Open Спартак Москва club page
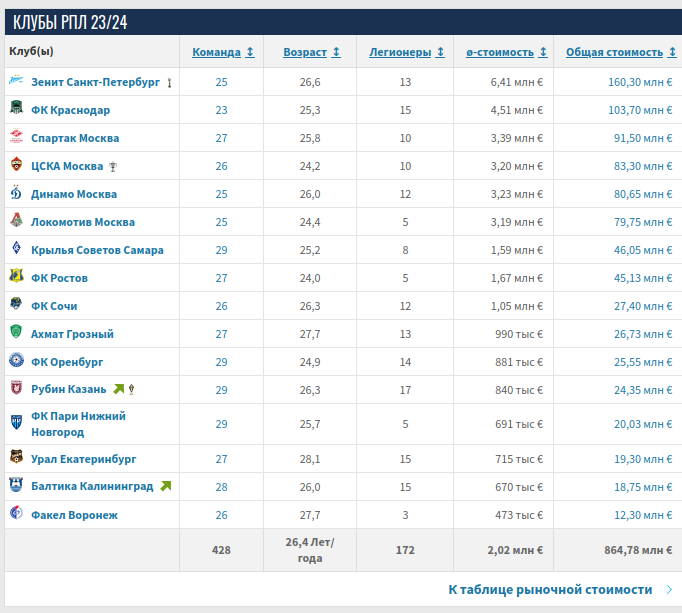Screen dimensions: 682x613 pyautogui.click(x=75, y=138)
